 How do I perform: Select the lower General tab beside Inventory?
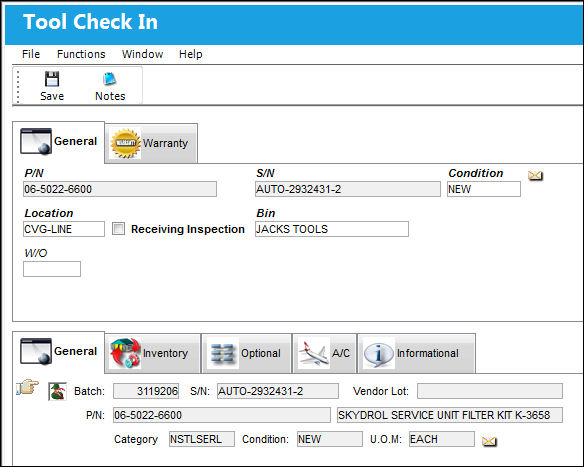58,352
